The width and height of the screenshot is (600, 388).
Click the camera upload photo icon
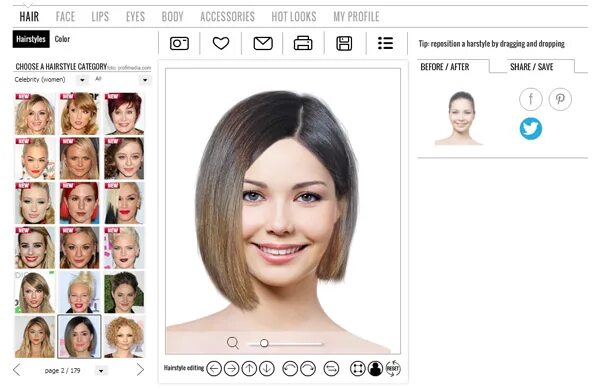click(x=179, y=43)
